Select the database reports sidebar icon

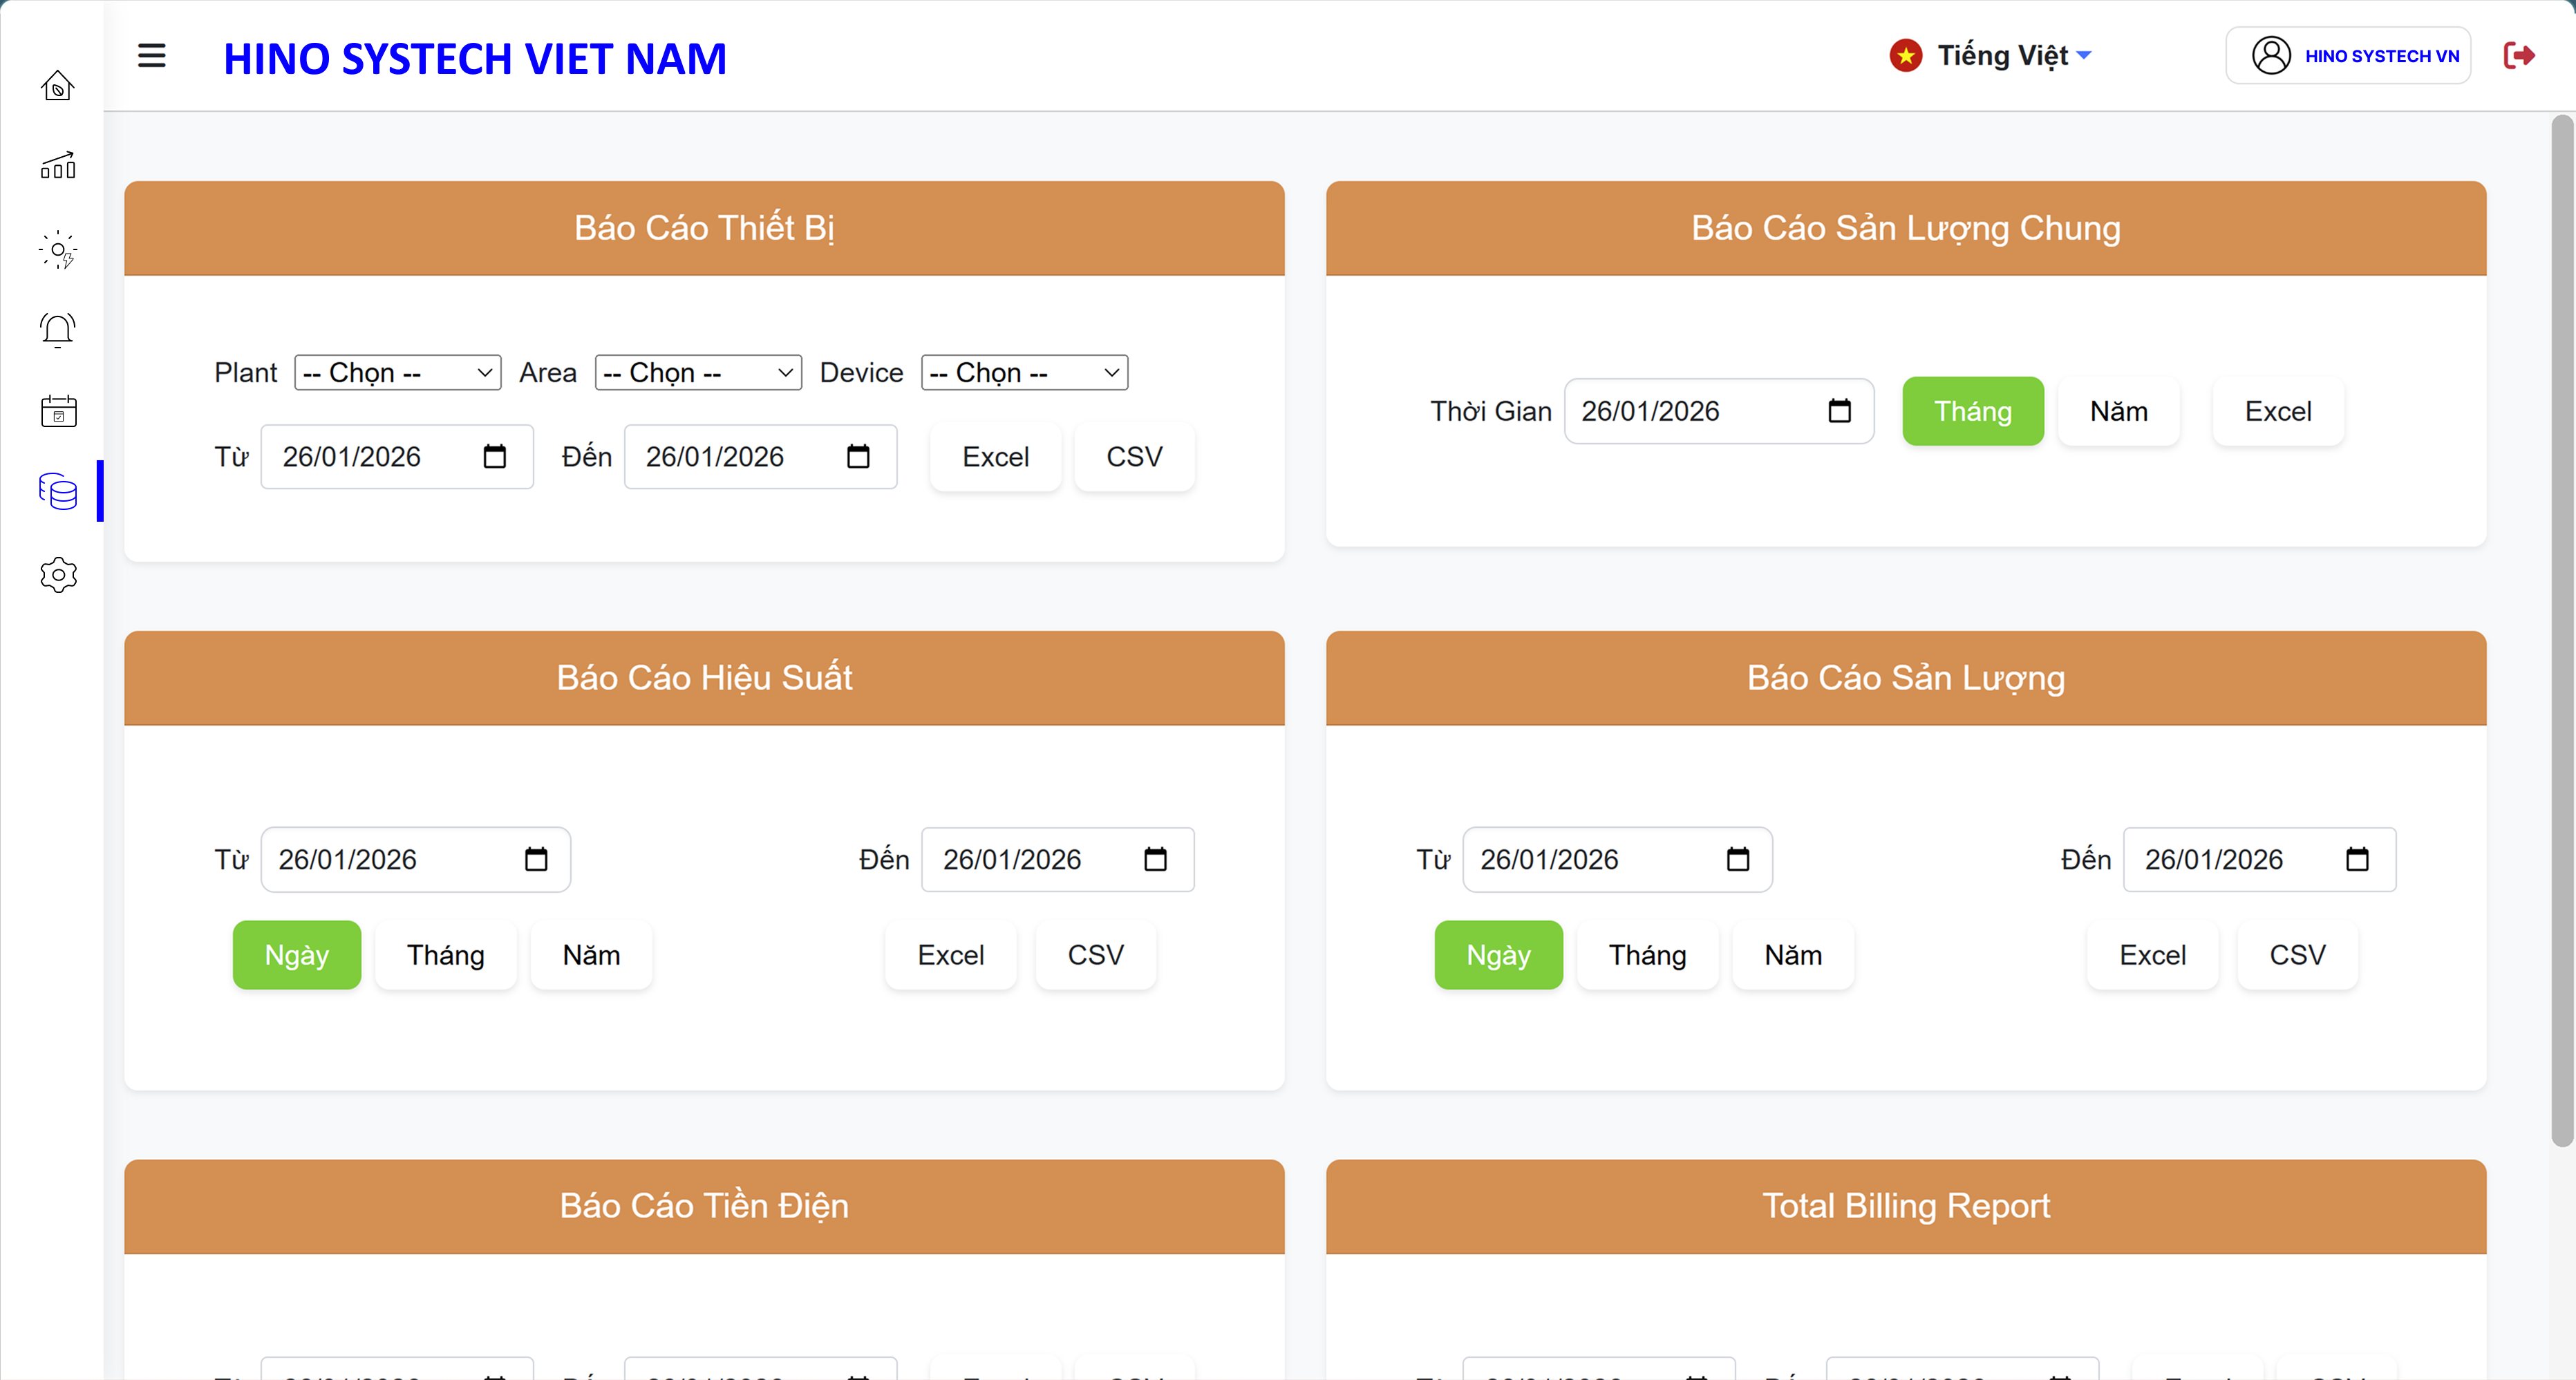[58, 491]
